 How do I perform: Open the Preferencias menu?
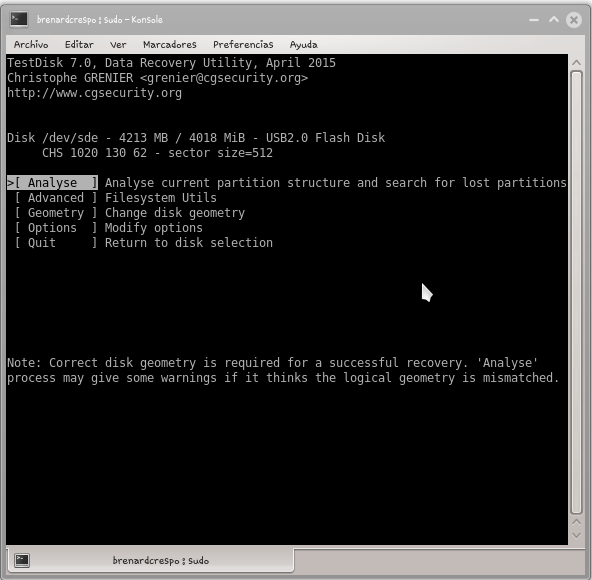point(243,45)
